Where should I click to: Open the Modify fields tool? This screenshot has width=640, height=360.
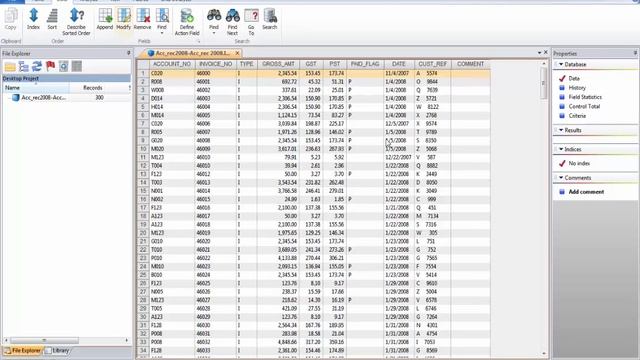(124, 19)
